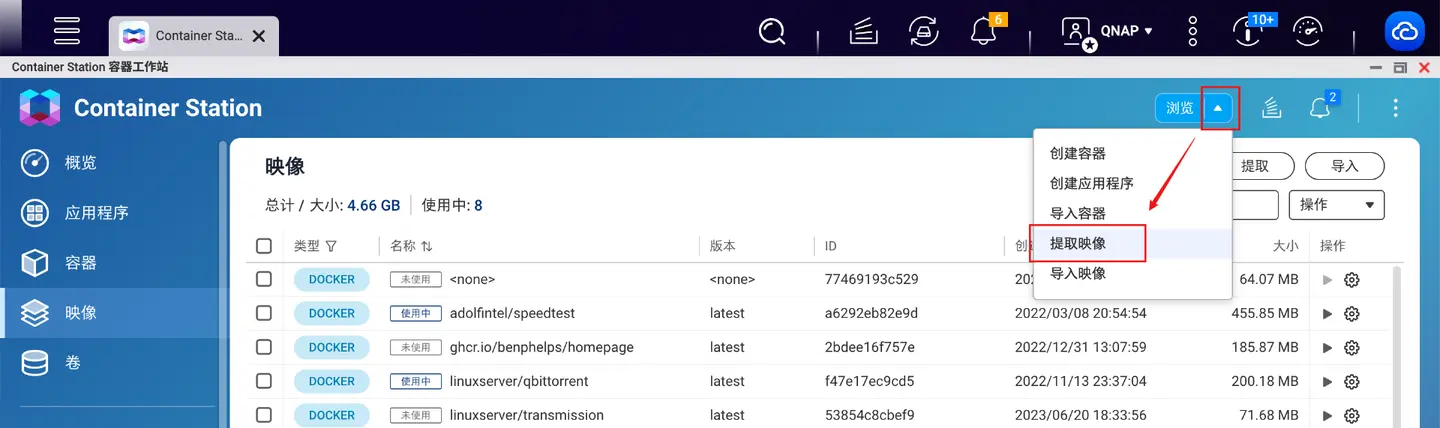Screen dimensions: 1440x428
Task: Click the 浏览 button
Action: 1179,108
